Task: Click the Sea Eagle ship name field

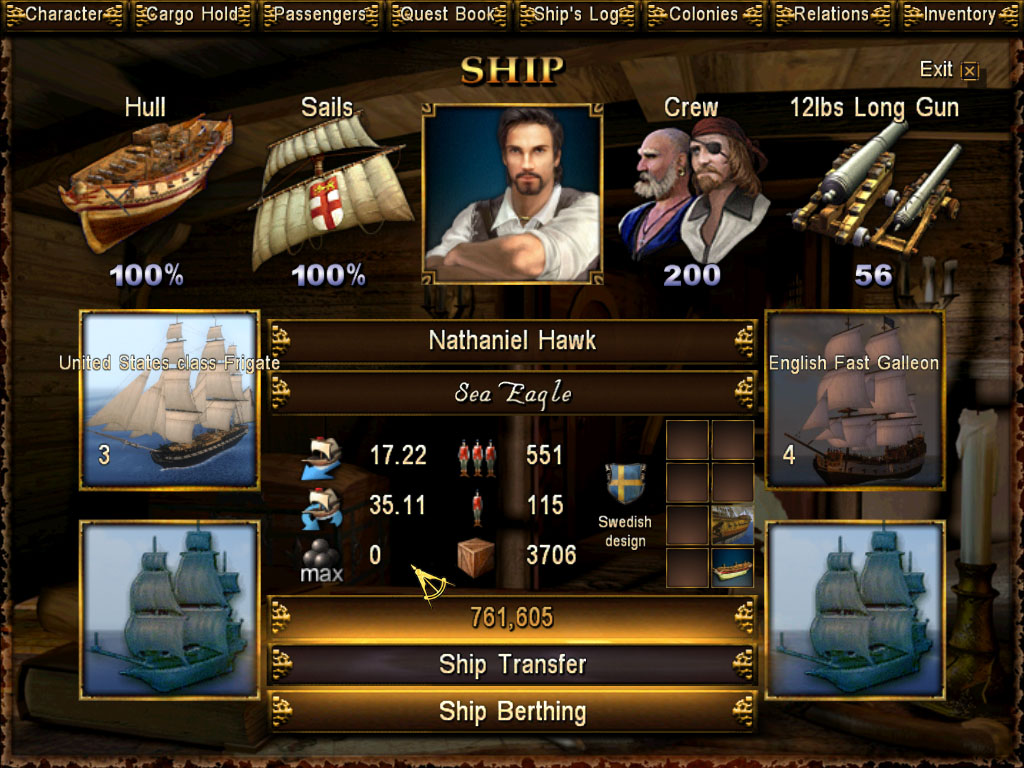Action: pyautogui.click(x=513, y=393)
